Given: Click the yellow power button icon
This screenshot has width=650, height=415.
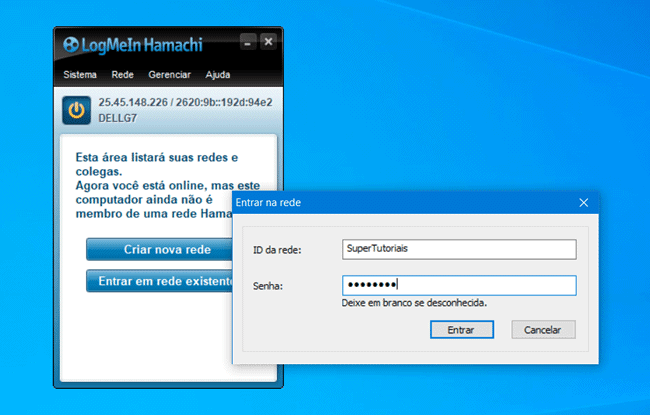Looking at the screenshot, I should [76, 109].
